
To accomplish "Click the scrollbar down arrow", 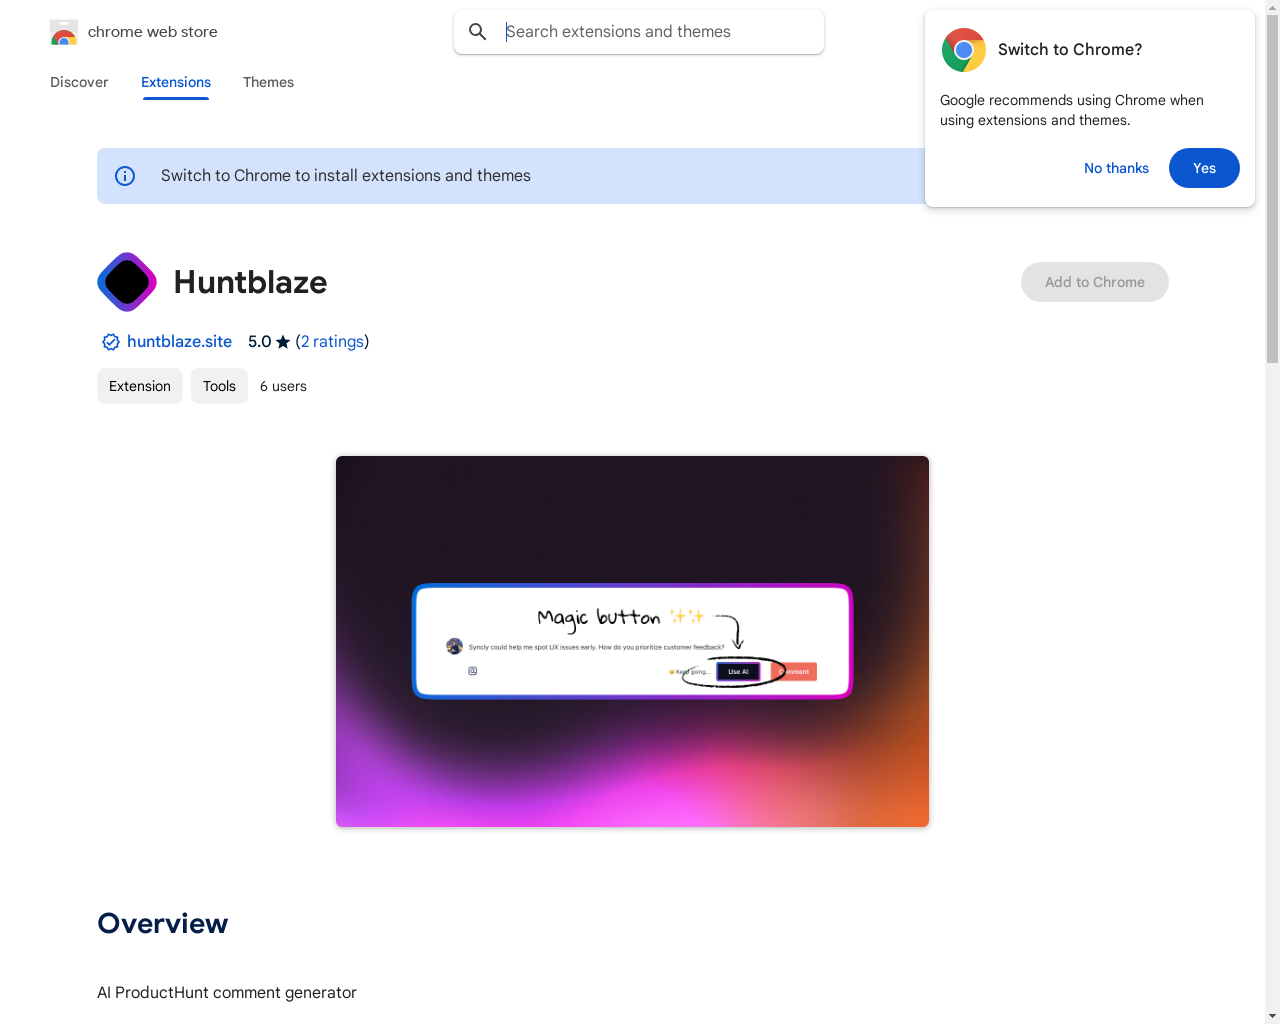I will 1272,1016.
